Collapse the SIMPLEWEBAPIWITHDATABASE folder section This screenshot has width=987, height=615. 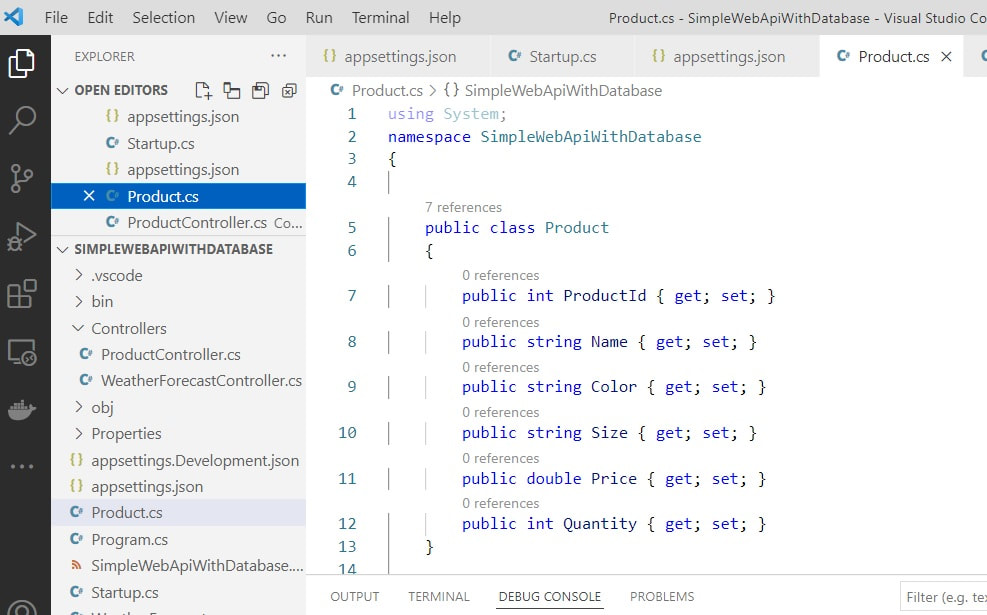pos(62,249)
